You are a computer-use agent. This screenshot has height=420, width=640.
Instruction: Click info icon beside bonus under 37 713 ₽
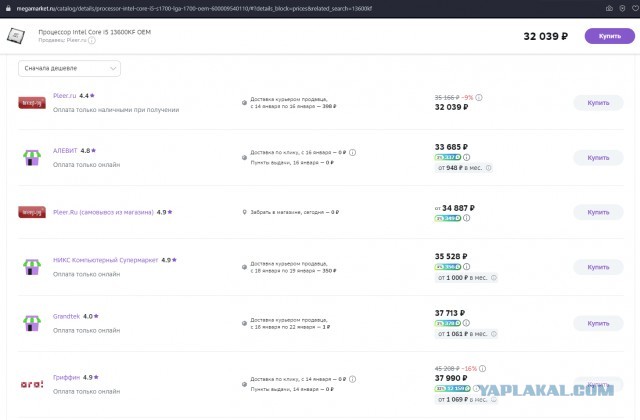pyautogui.click(x=467, y=323)
